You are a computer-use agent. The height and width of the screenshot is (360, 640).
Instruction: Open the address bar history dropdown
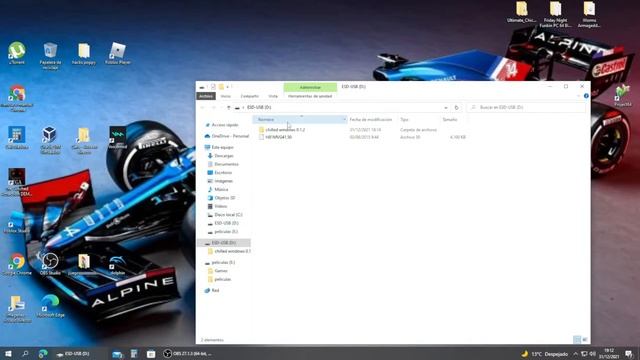[446, 107]
